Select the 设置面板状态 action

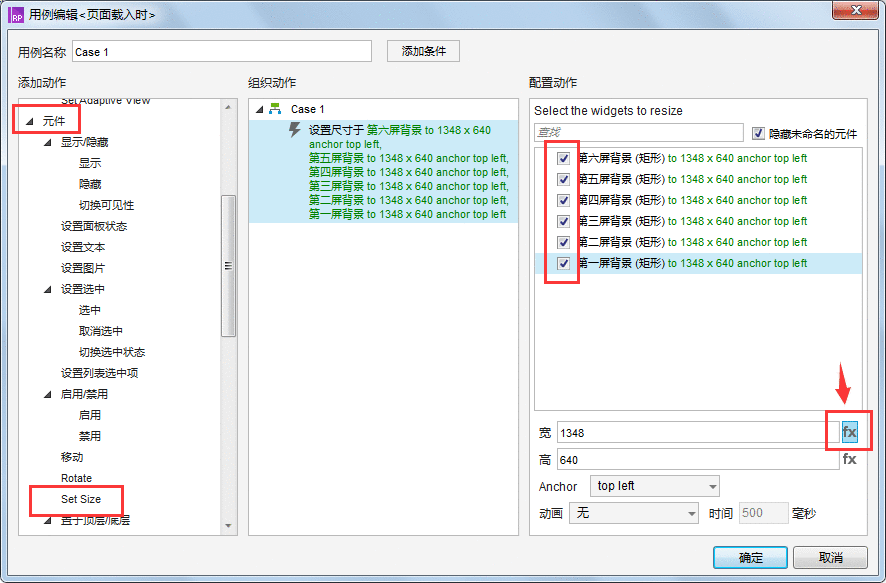(x=94, y=226)
